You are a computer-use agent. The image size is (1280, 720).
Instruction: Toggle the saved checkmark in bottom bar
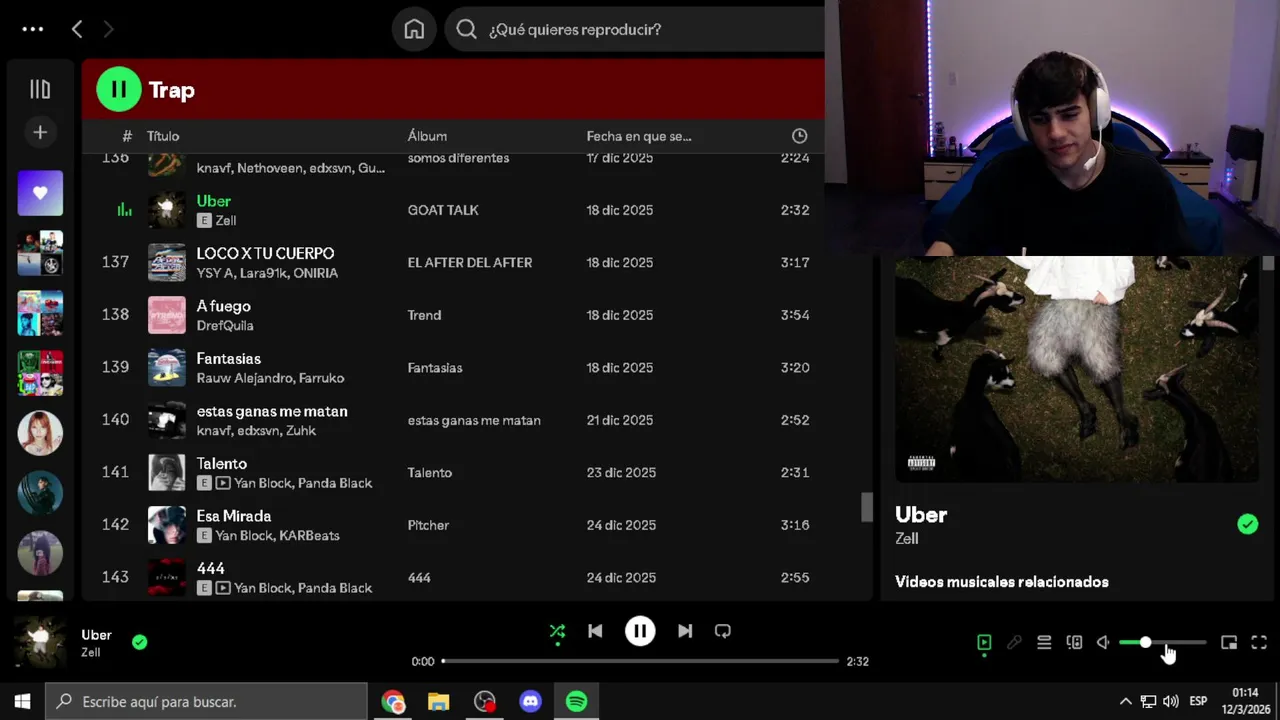tap(140, 643)
